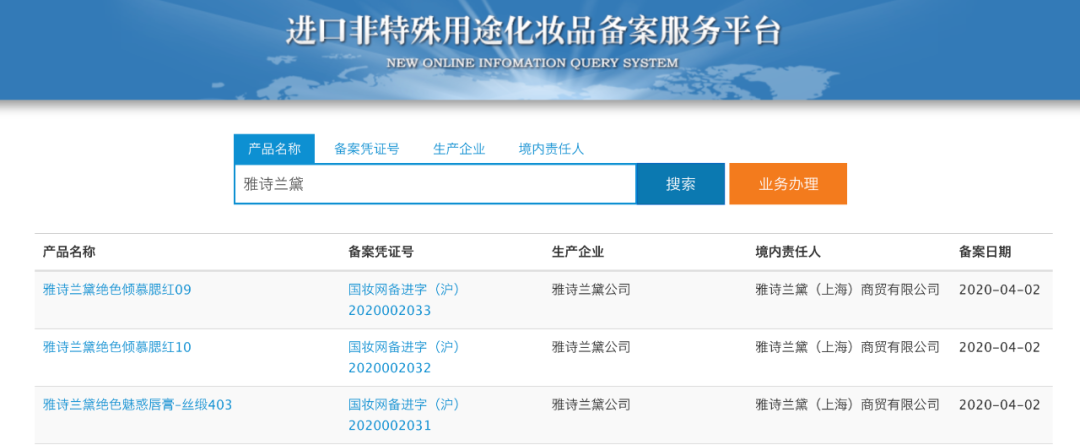Viewport: 1080px width, 445px height.
Task: Open product 雅诗兰黛绝色魅惑唇膏-丝缎403
Action: [137, 405]
